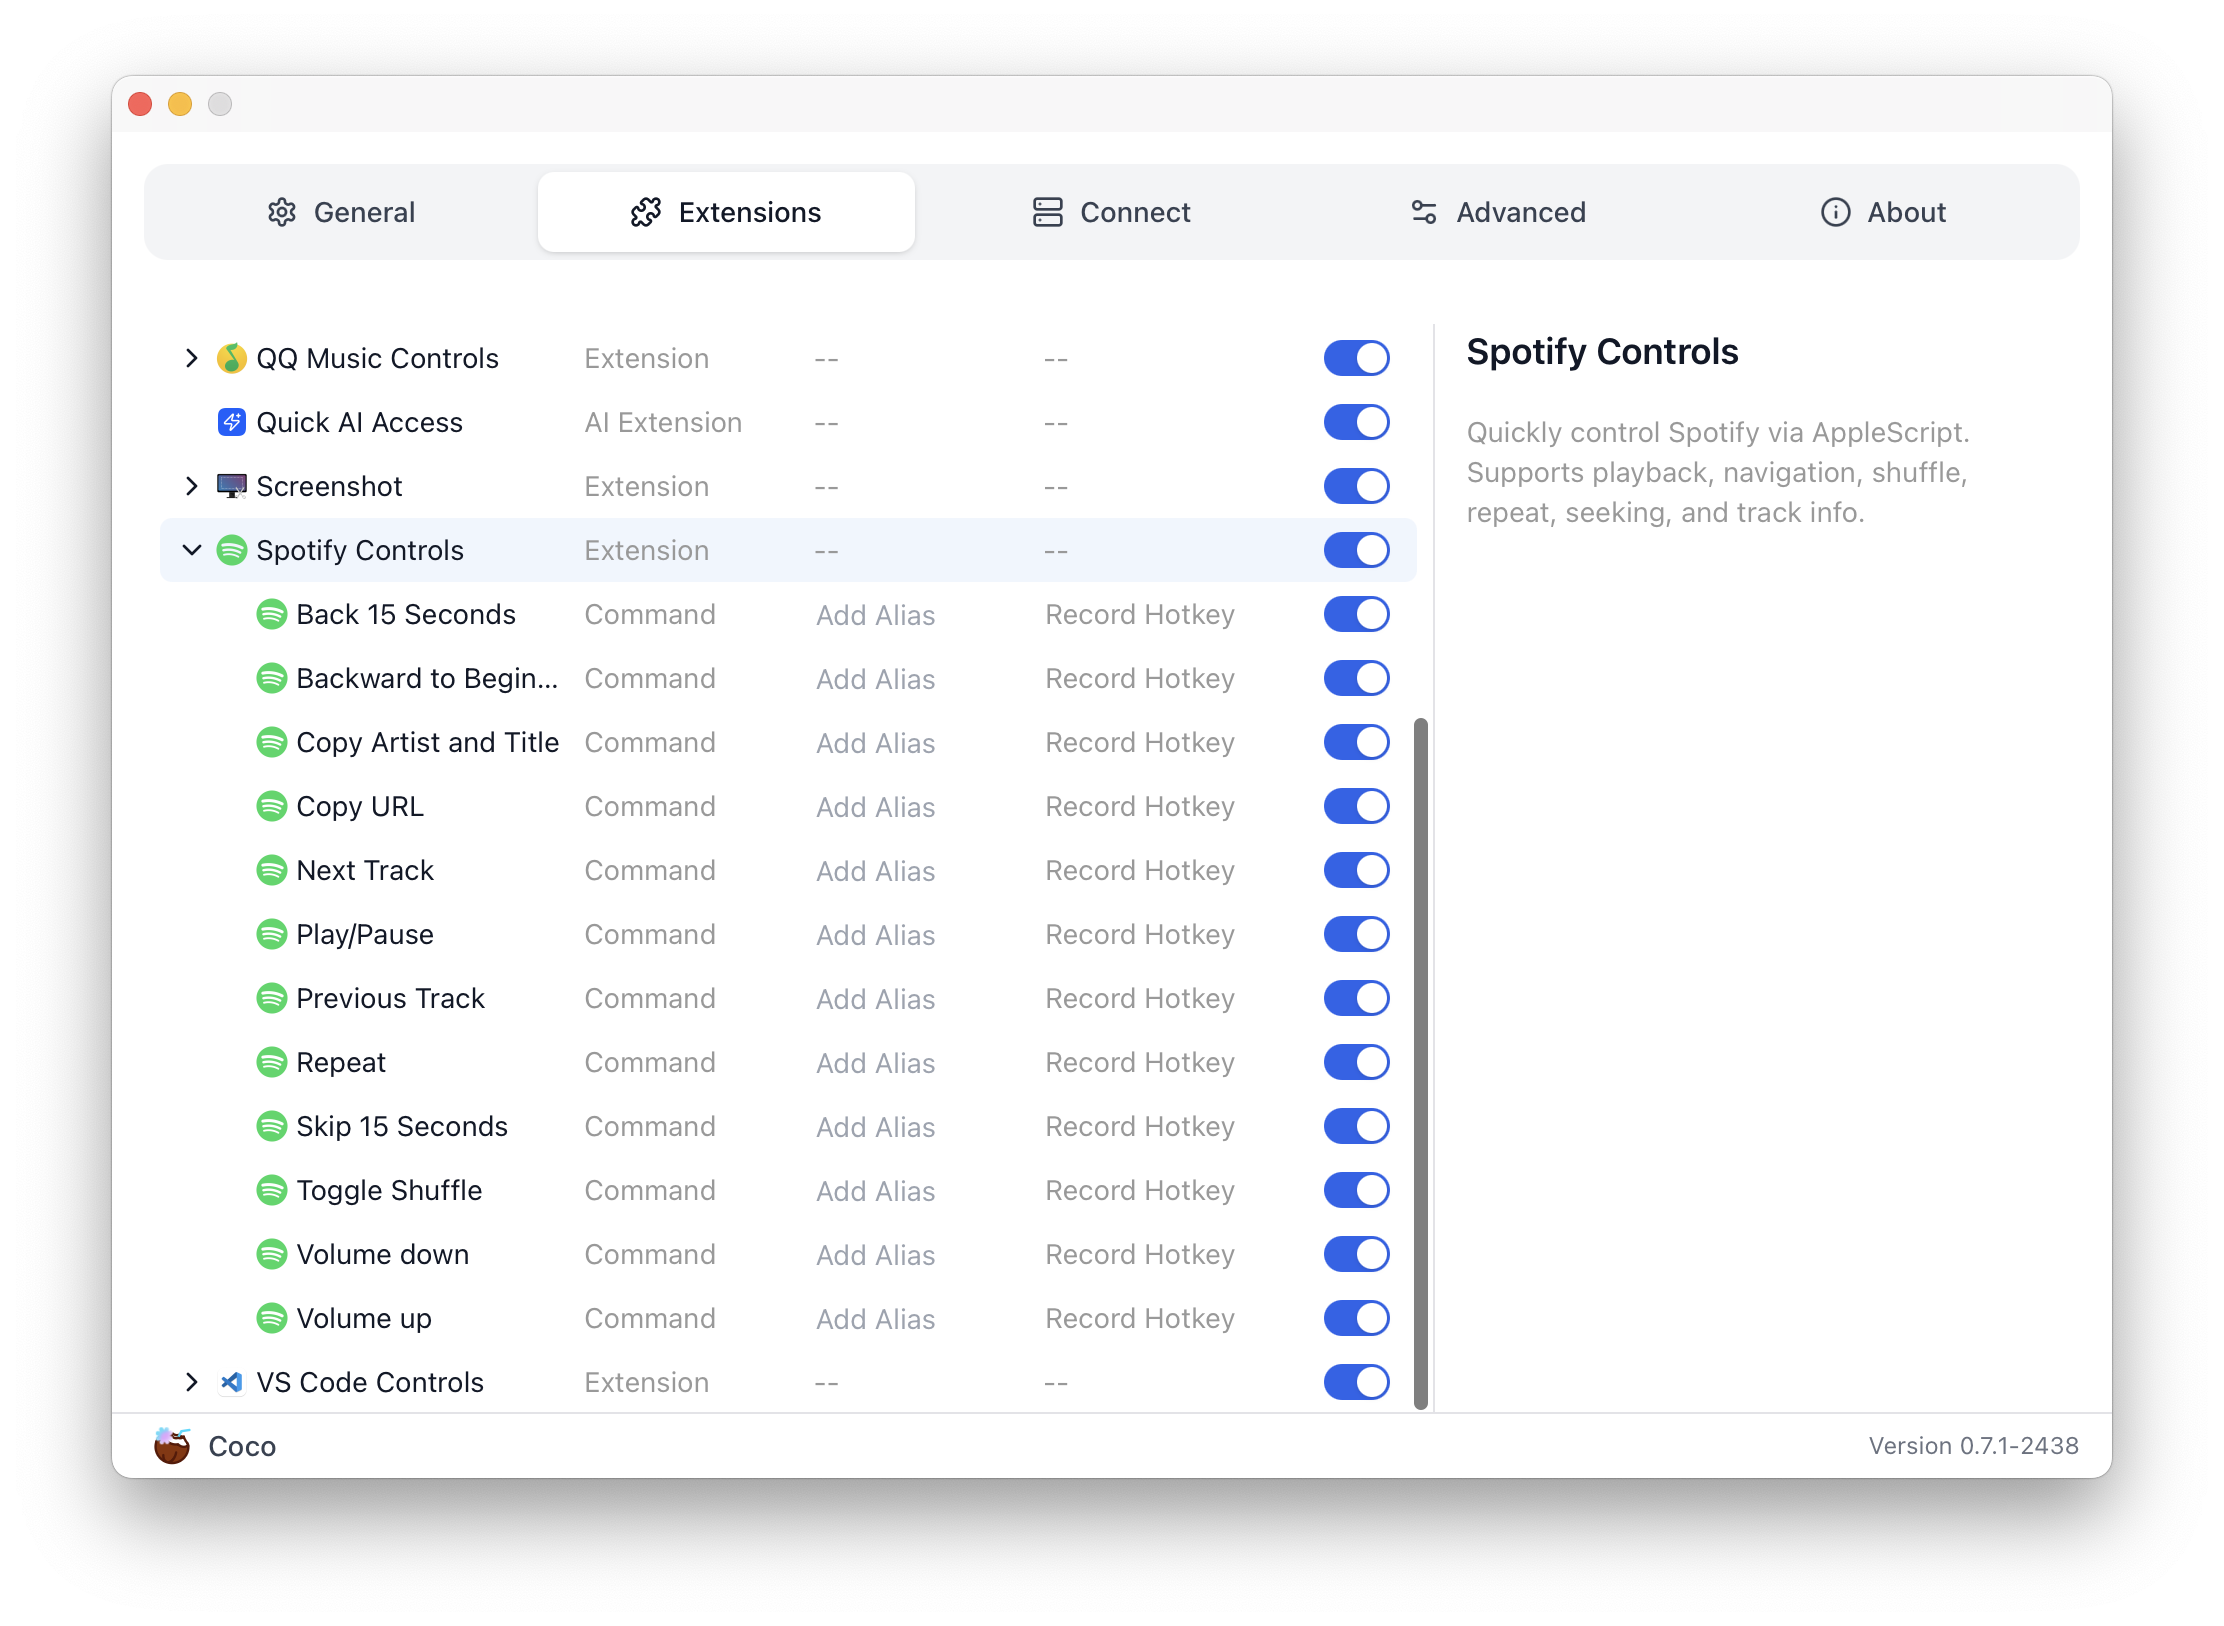The width and height of the screenshot is (2224, 1626).
Task: Expand the QQ Music Controls row
Action: [x=192, y=358]
